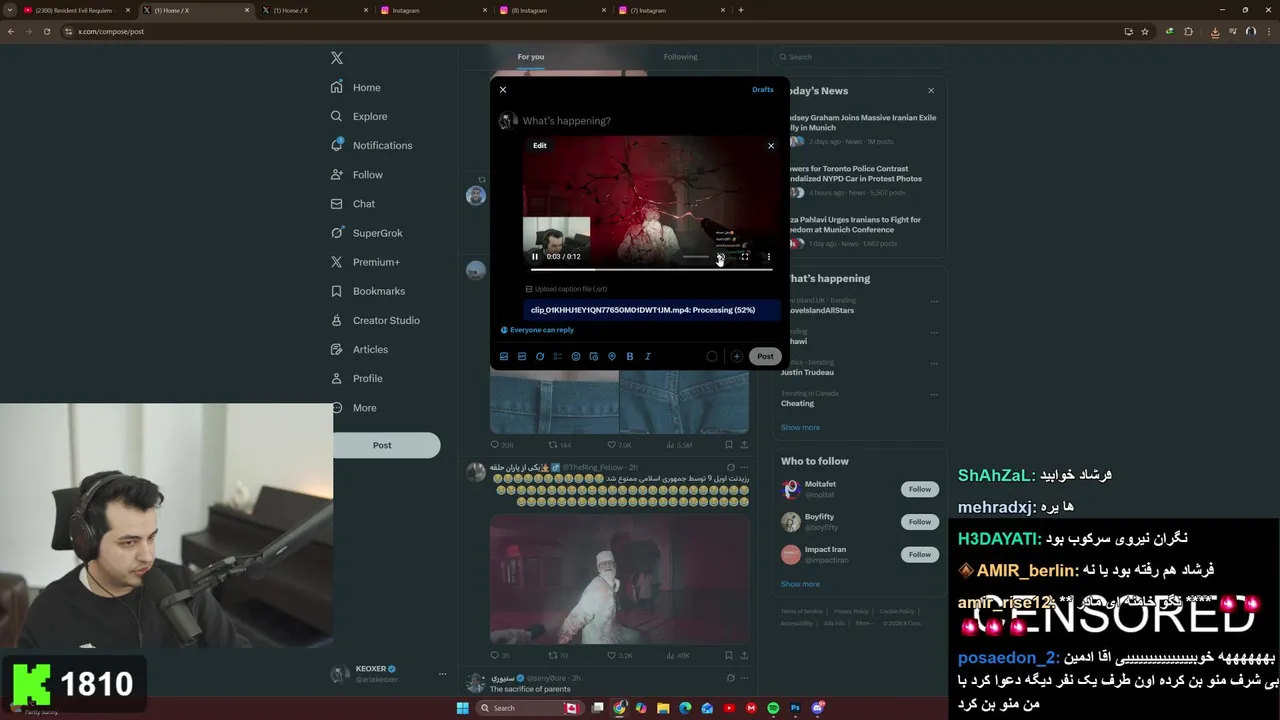Image resolution: width=1280 pixels, height=720 pixels.
Task: Switch to the For you tab
Action: click(531, 57)
